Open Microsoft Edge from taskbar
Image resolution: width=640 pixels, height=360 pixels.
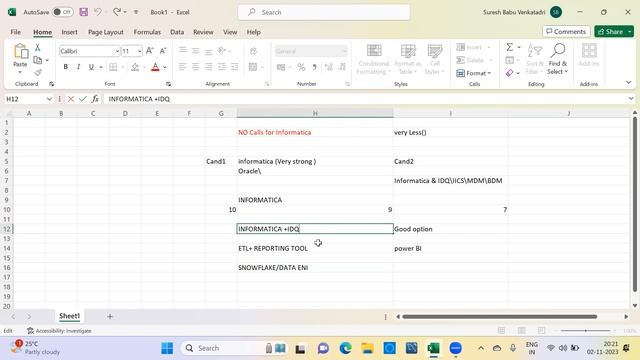pyautogui.click(x=345, y=348)
